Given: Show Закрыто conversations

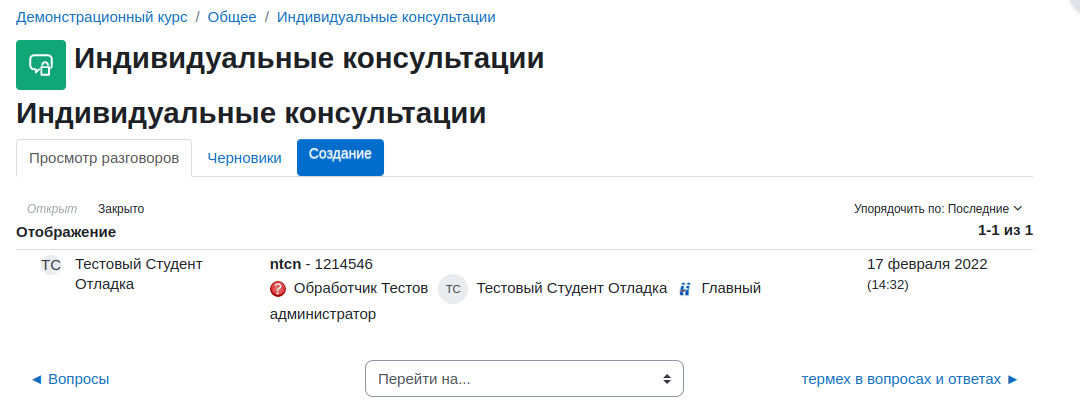Looking at the screenshot, I should click(121, 209).
